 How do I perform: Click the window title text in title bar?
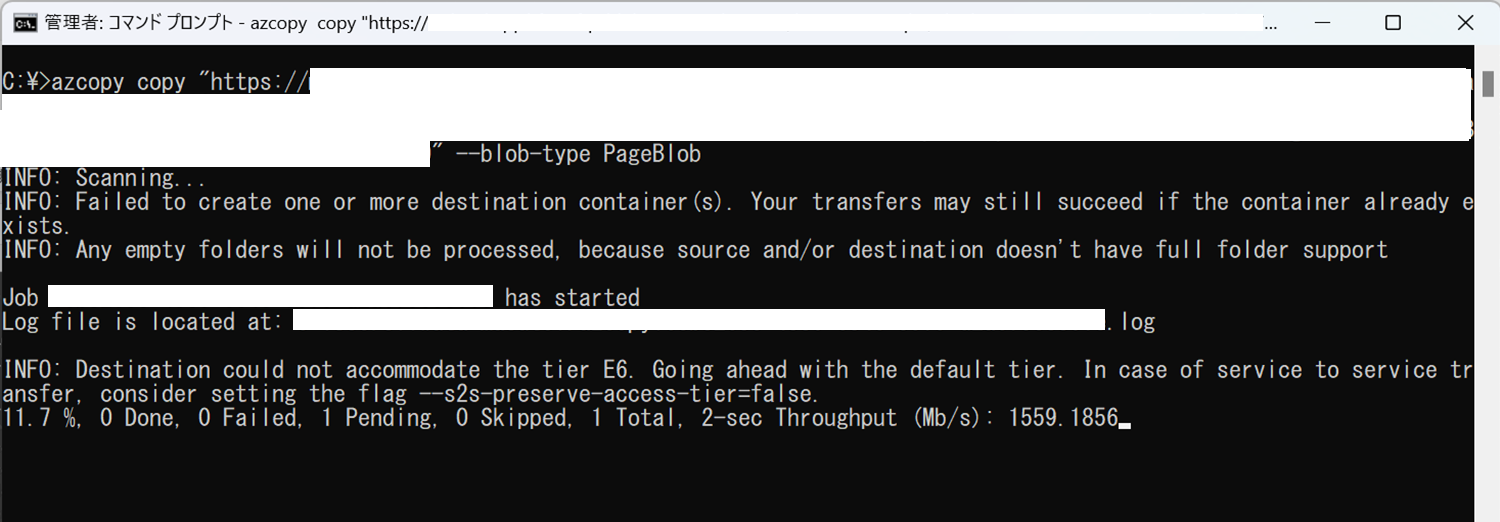(x=234, y=22)
